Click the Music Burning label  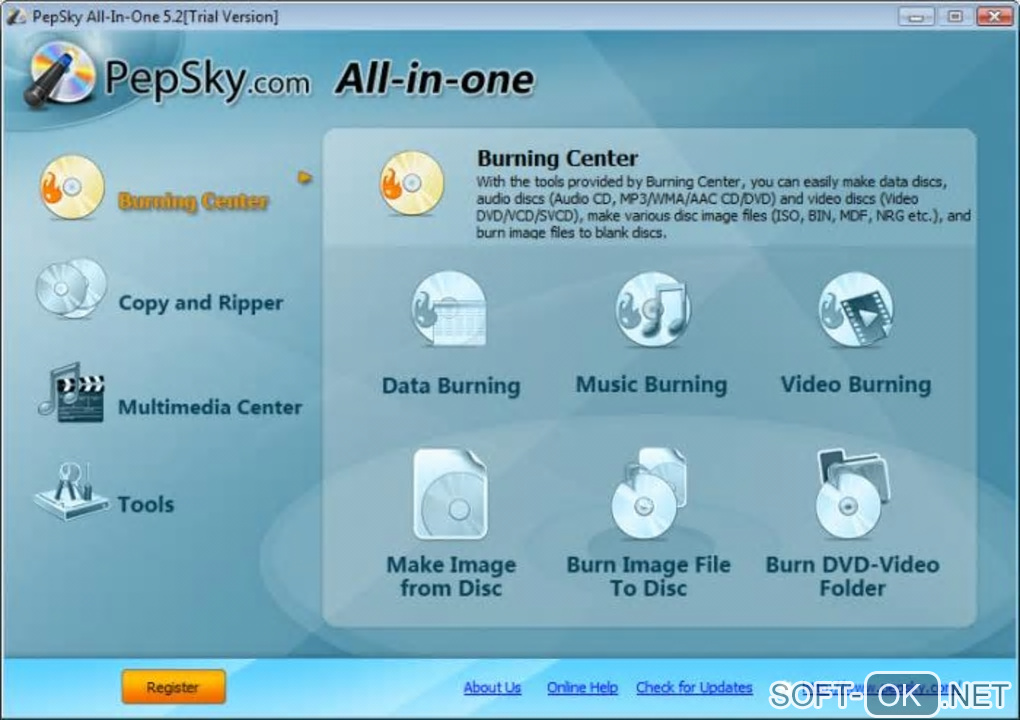click(651, 384)
